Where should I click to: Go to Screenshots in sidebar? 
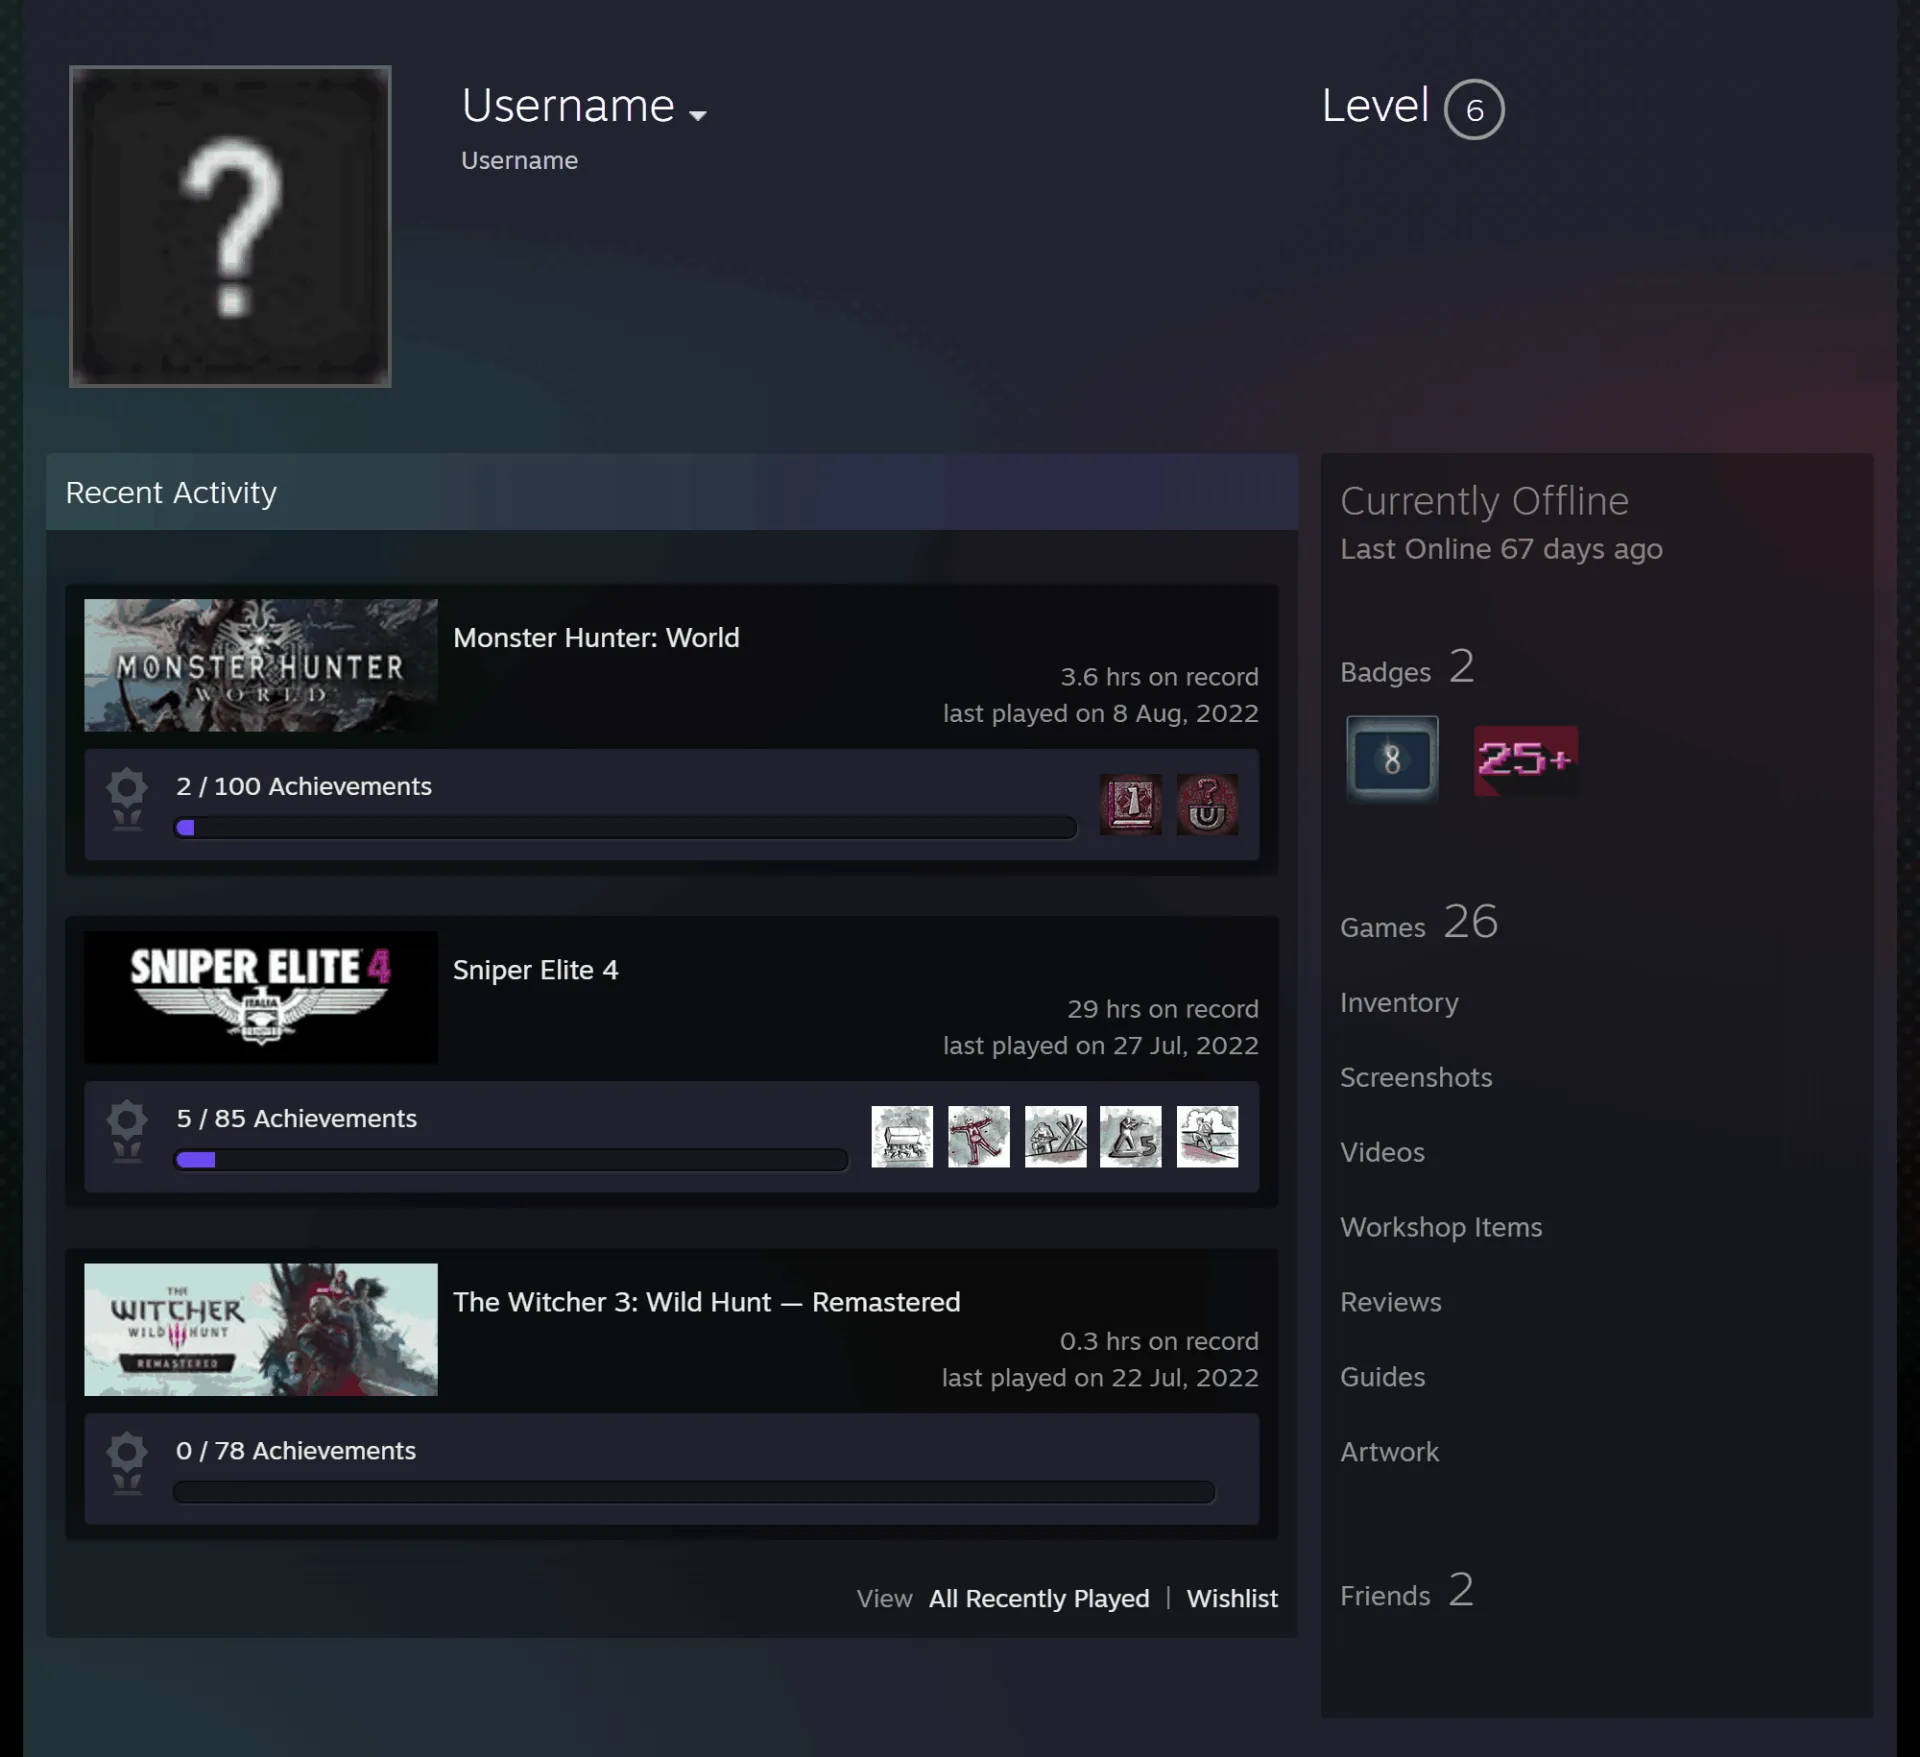pyautogui.click(x=1416, y=1077)
